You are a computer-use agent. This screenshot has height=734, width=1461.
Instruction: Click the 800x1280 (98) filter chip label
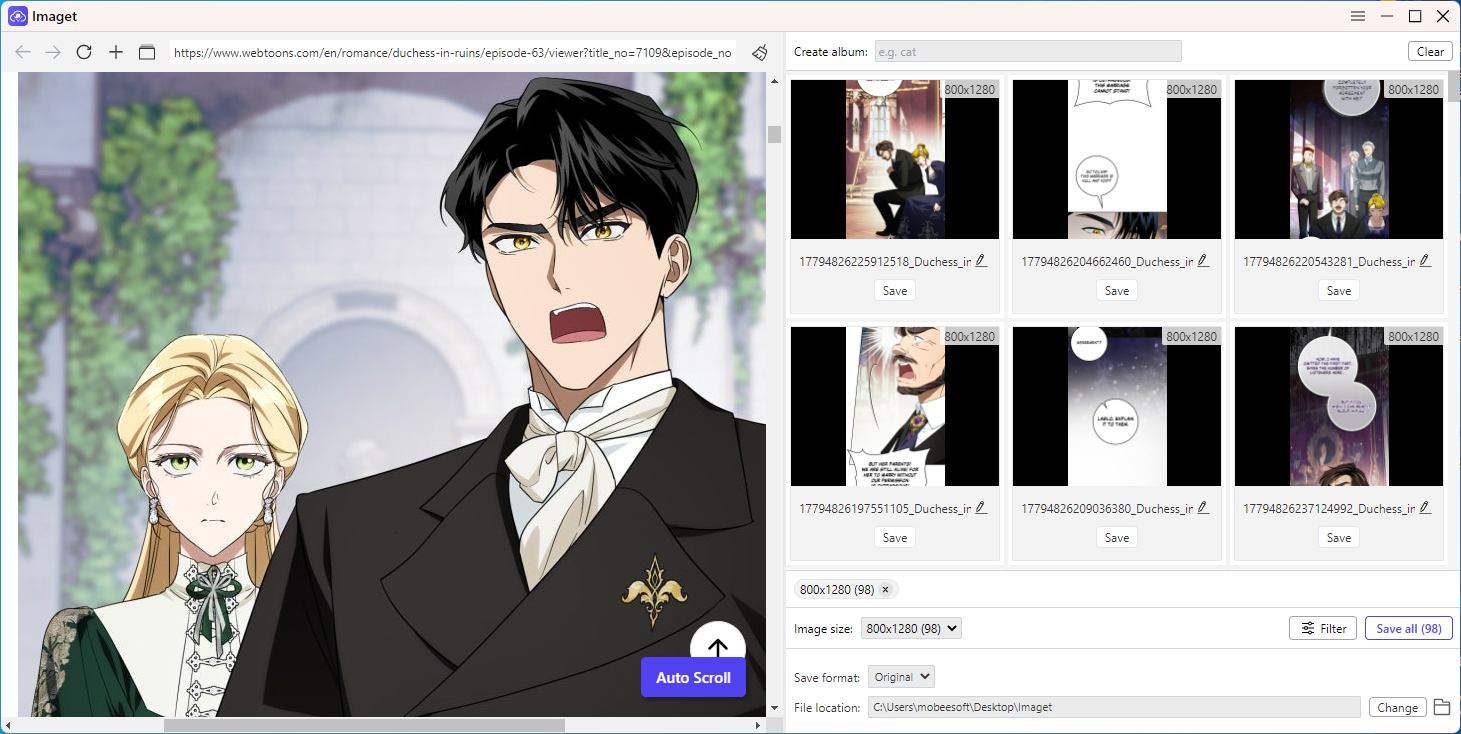tap(838, 589)
